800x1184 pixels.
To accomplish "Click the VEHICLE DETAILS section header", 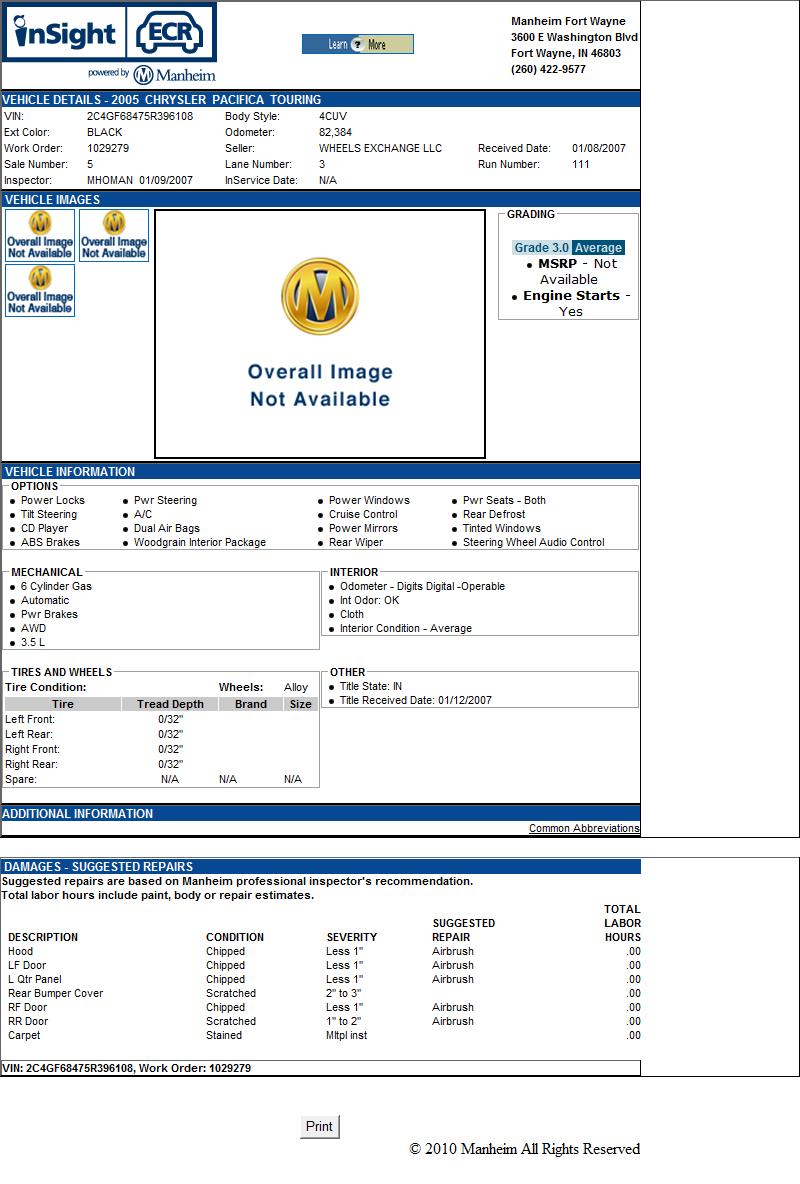I will tap(320, 100).
